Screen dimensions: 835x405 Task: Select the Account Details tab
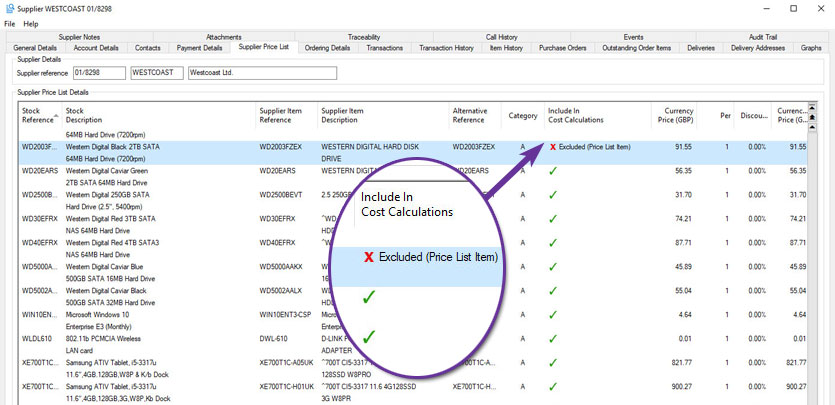point(96,48)
